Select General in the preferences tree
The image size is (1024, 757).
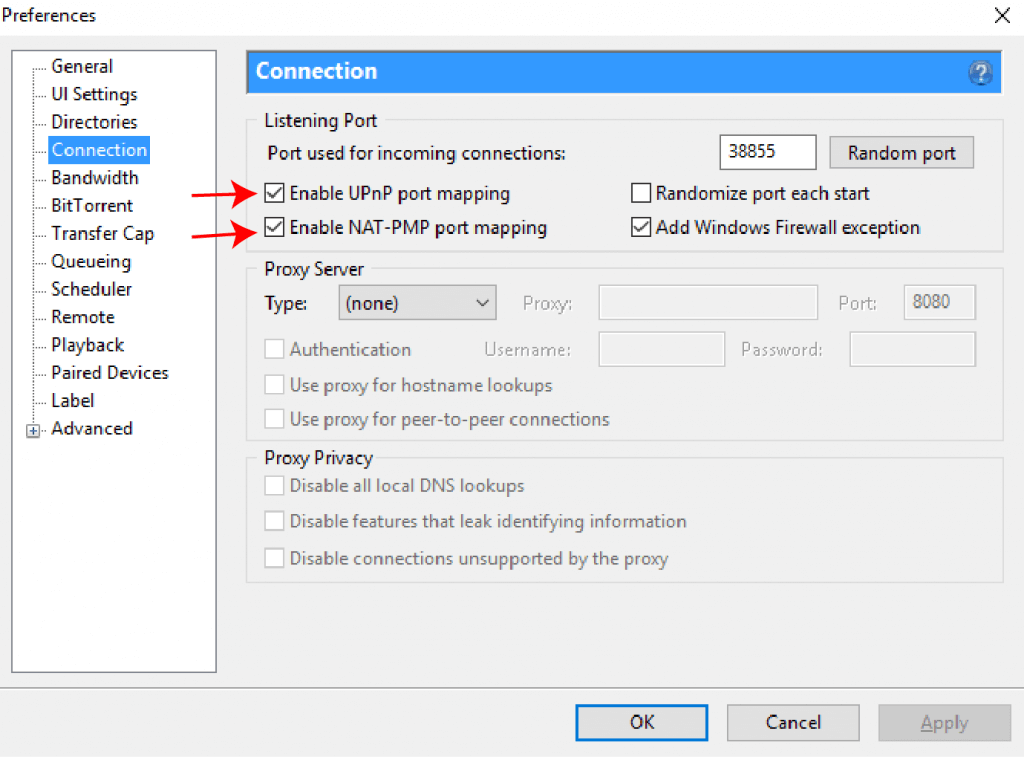pos(82,67)
